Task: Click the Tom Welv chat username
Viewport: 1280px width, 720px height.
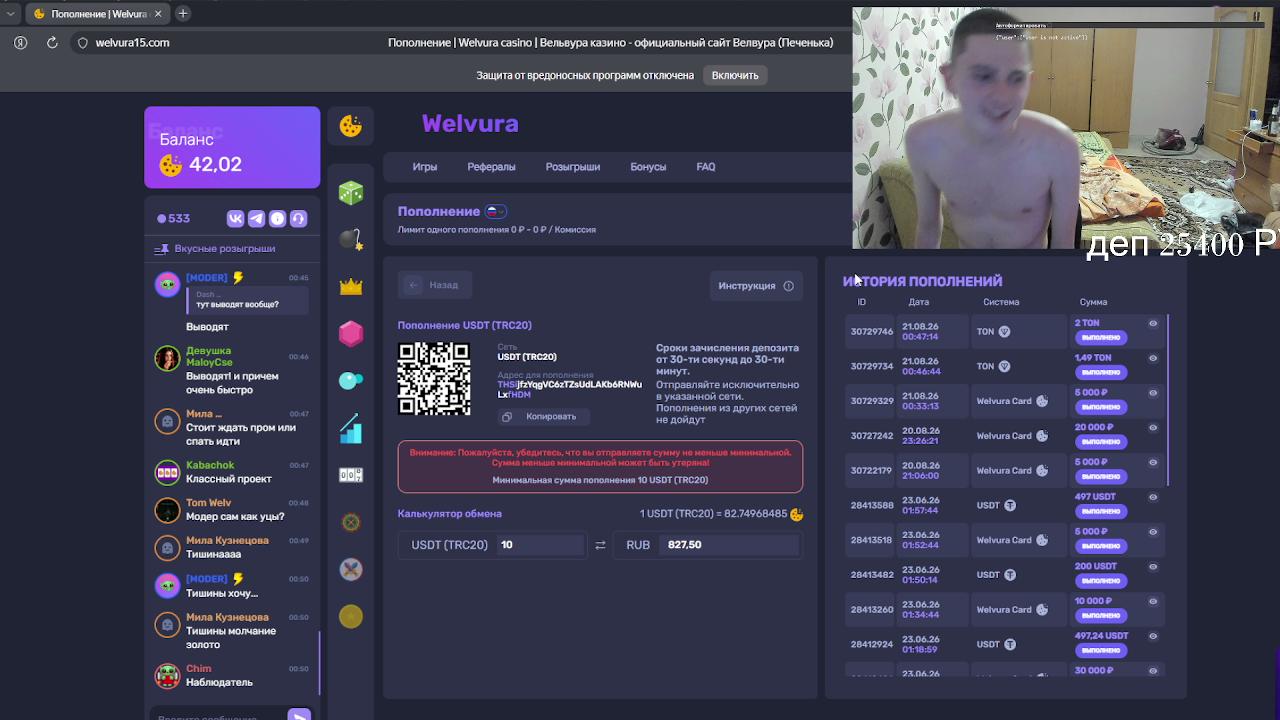Action: tap(208, 503)
